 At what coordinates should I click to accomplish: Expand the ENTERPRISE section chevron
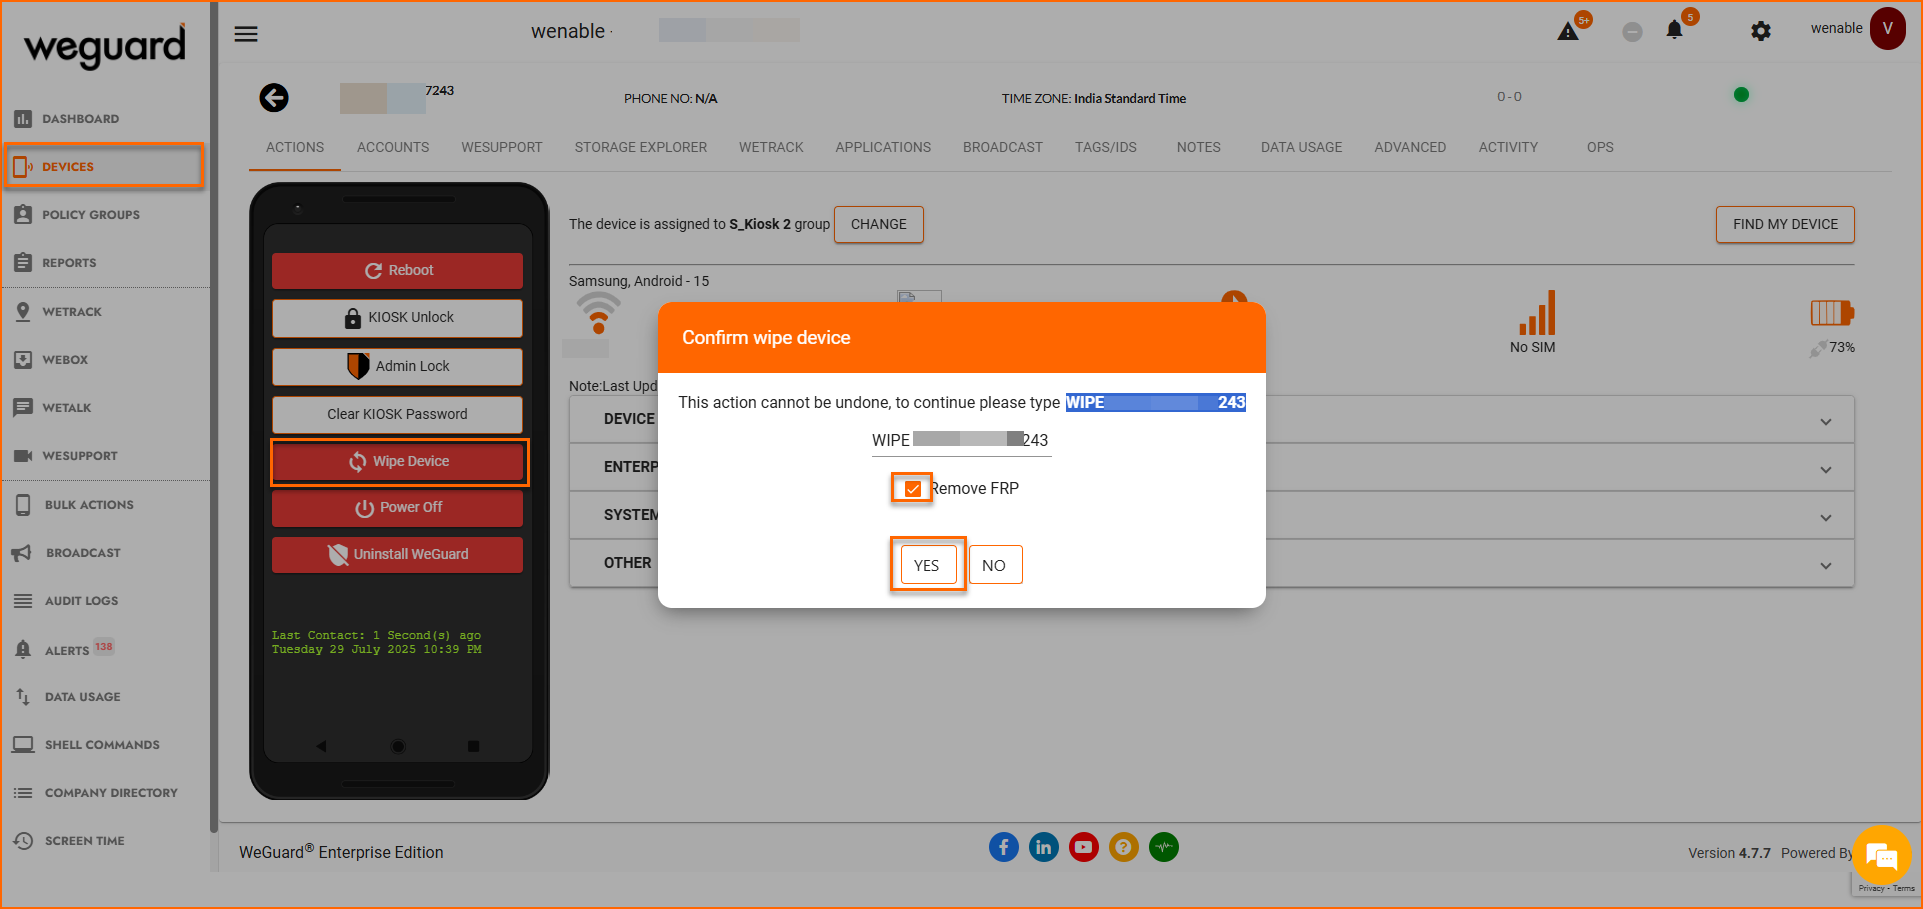pos(1826,470)
